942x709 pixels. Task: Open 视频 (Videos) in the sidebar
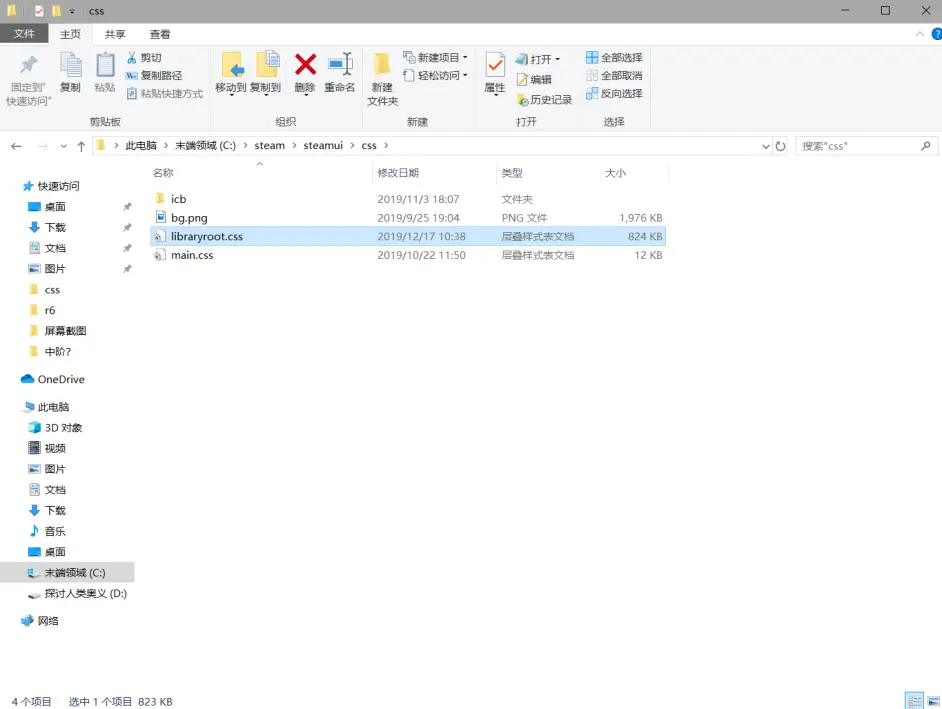[x=55, y=448]
